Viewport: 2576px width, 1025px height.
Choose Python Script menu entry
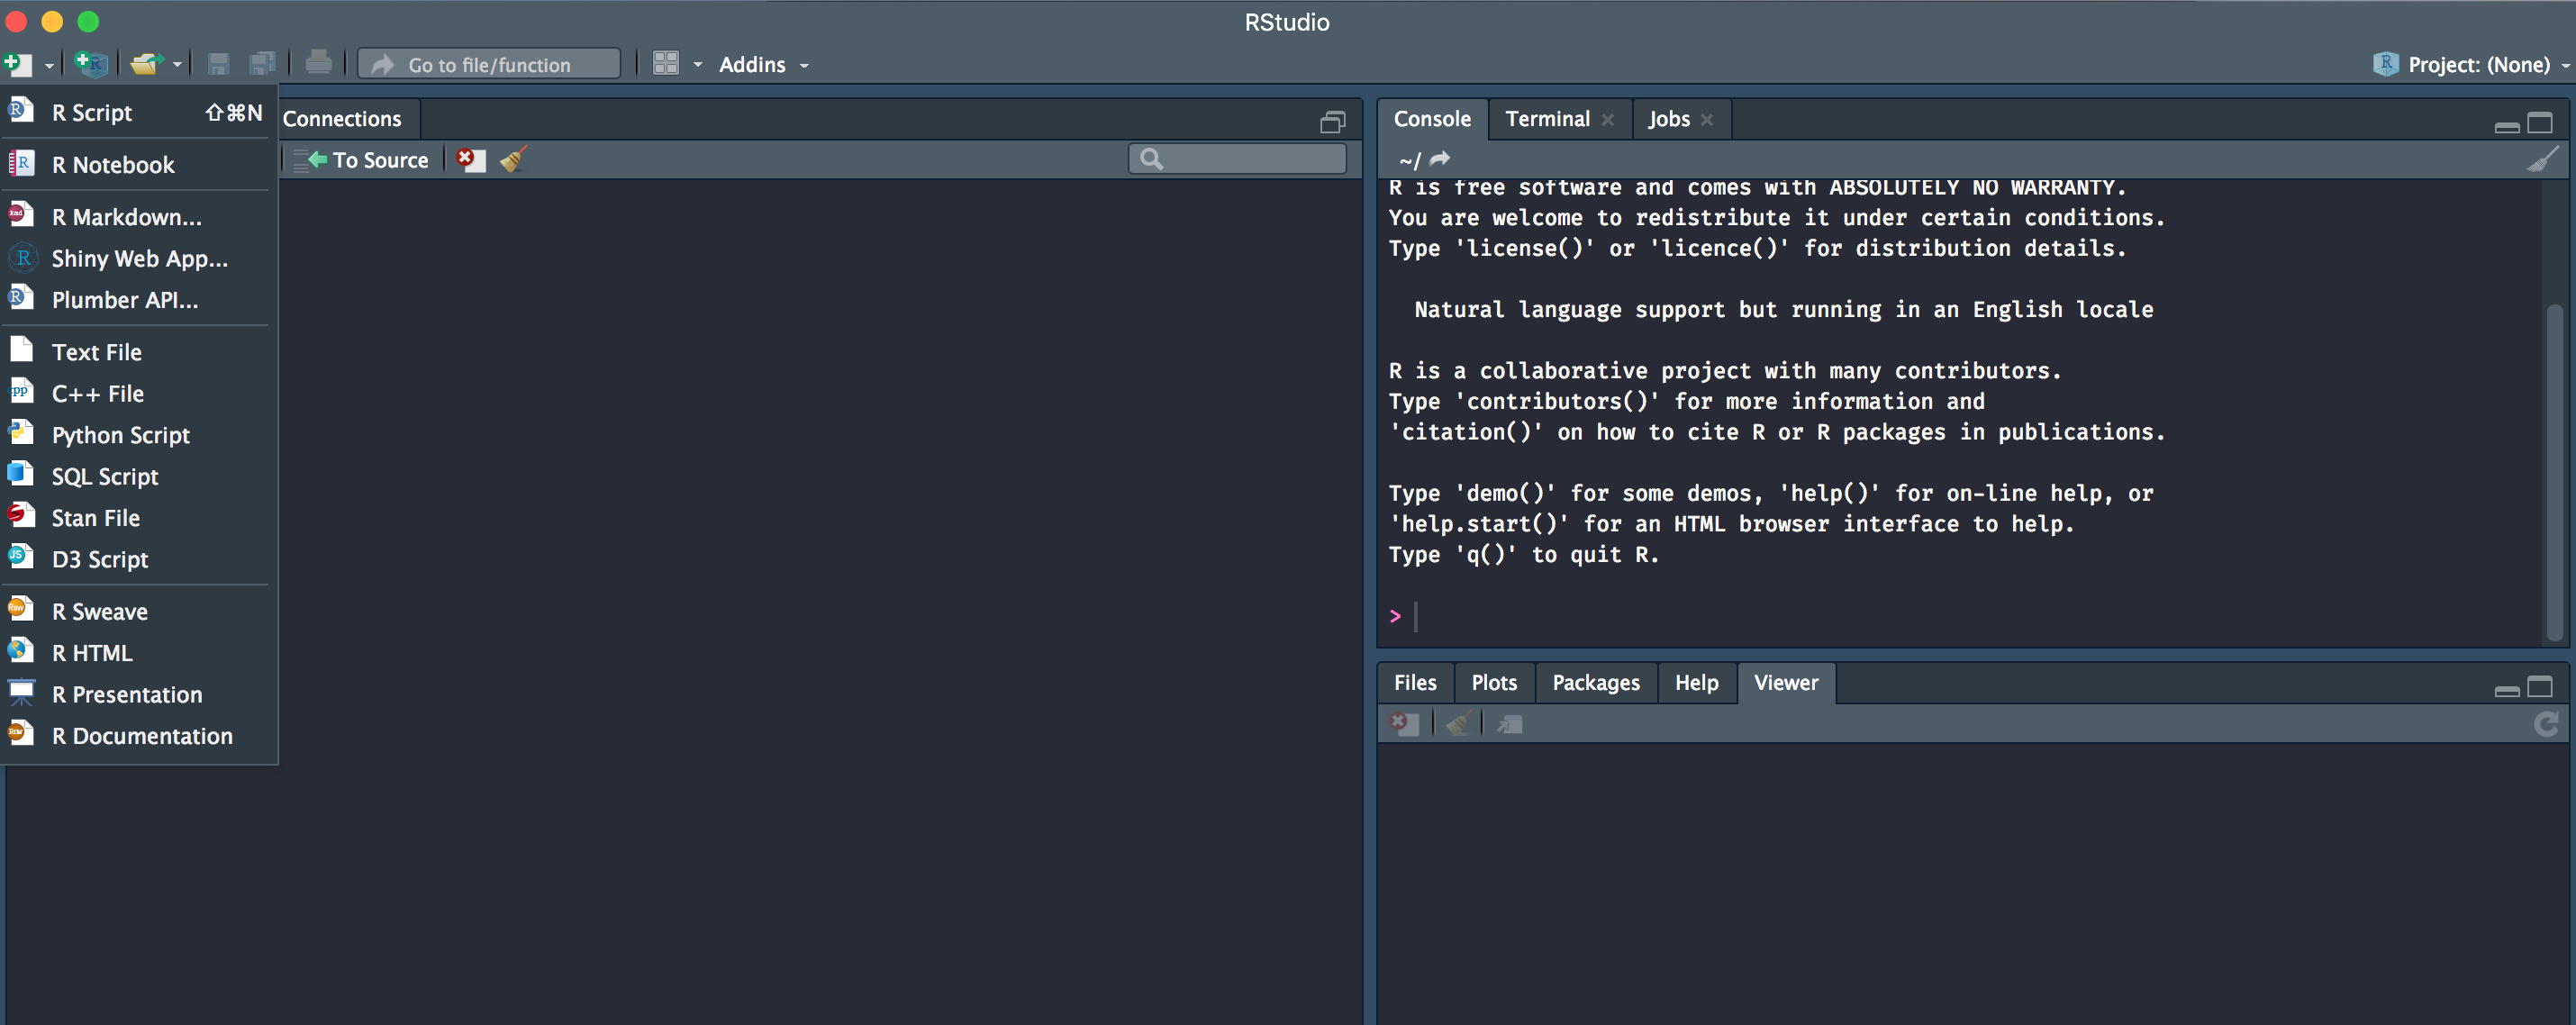[x=120, y=435]
